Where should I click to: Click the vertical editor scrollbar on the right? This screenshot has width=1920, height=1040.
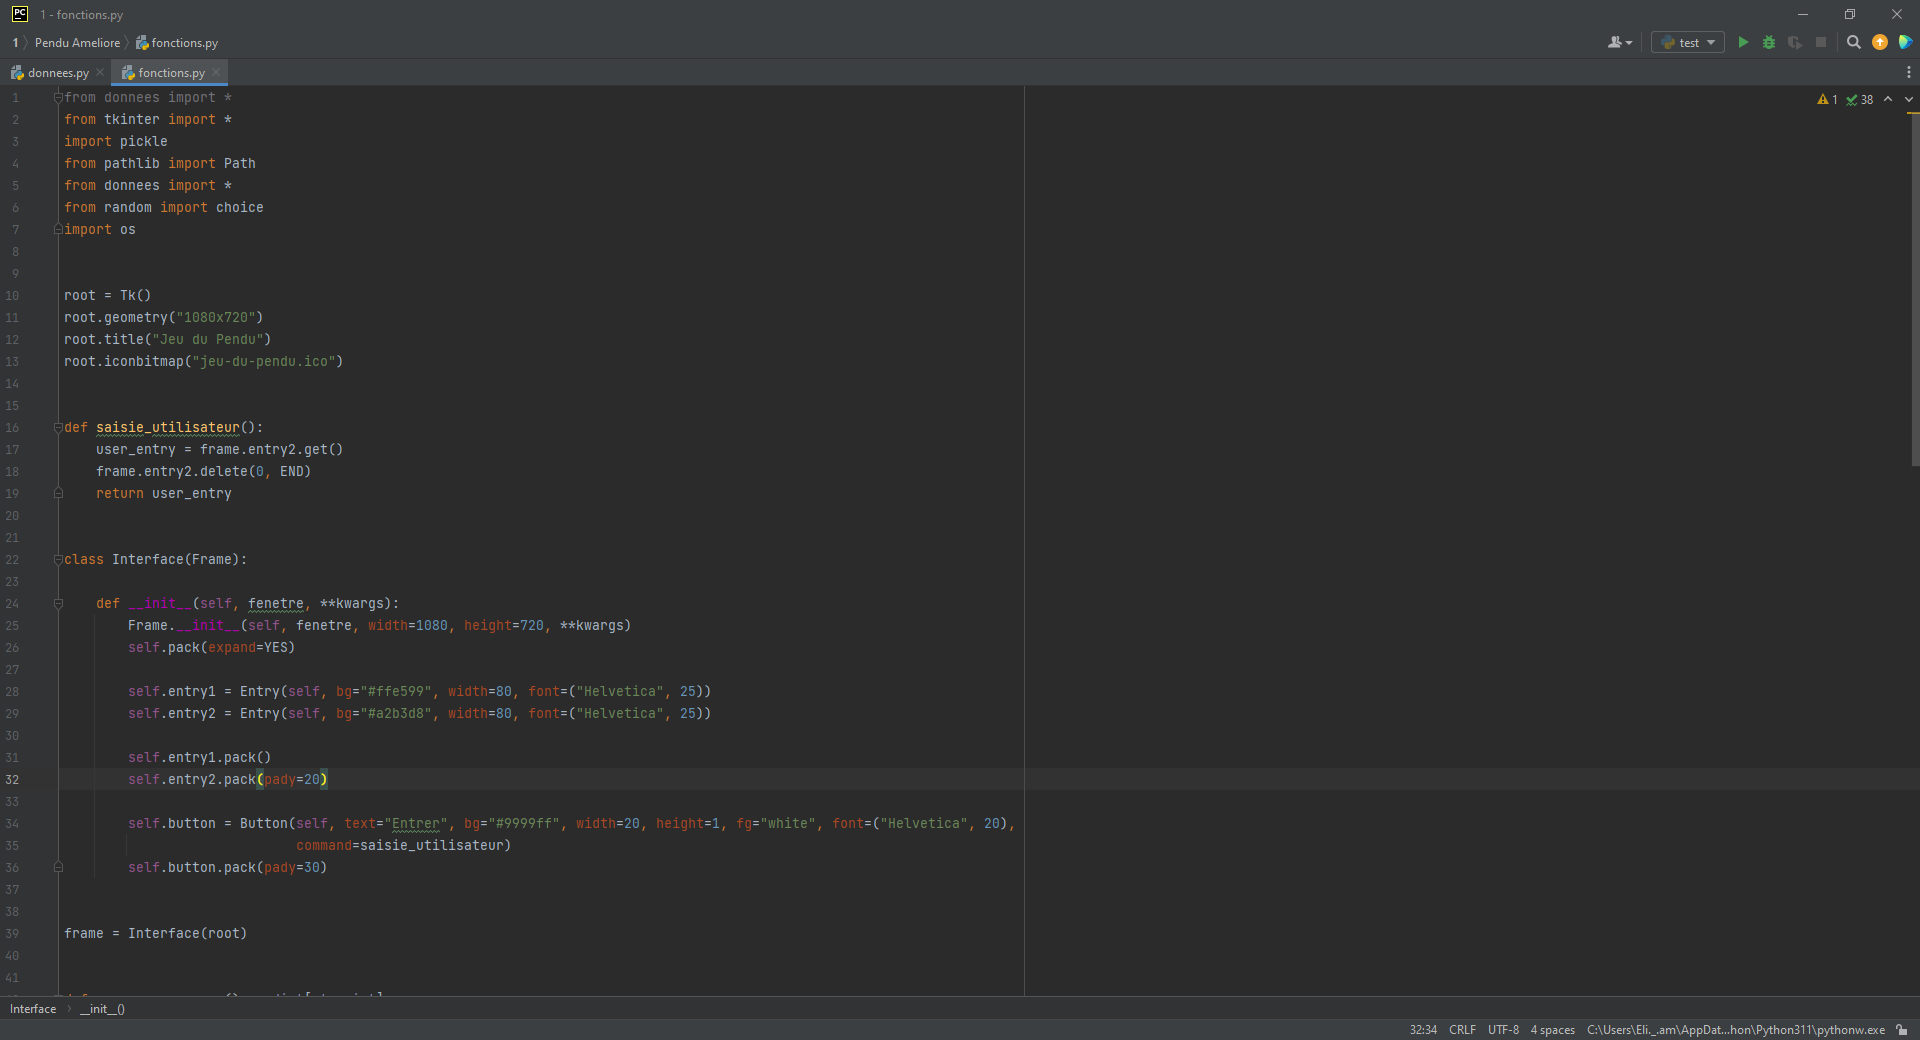(1913, 290)
